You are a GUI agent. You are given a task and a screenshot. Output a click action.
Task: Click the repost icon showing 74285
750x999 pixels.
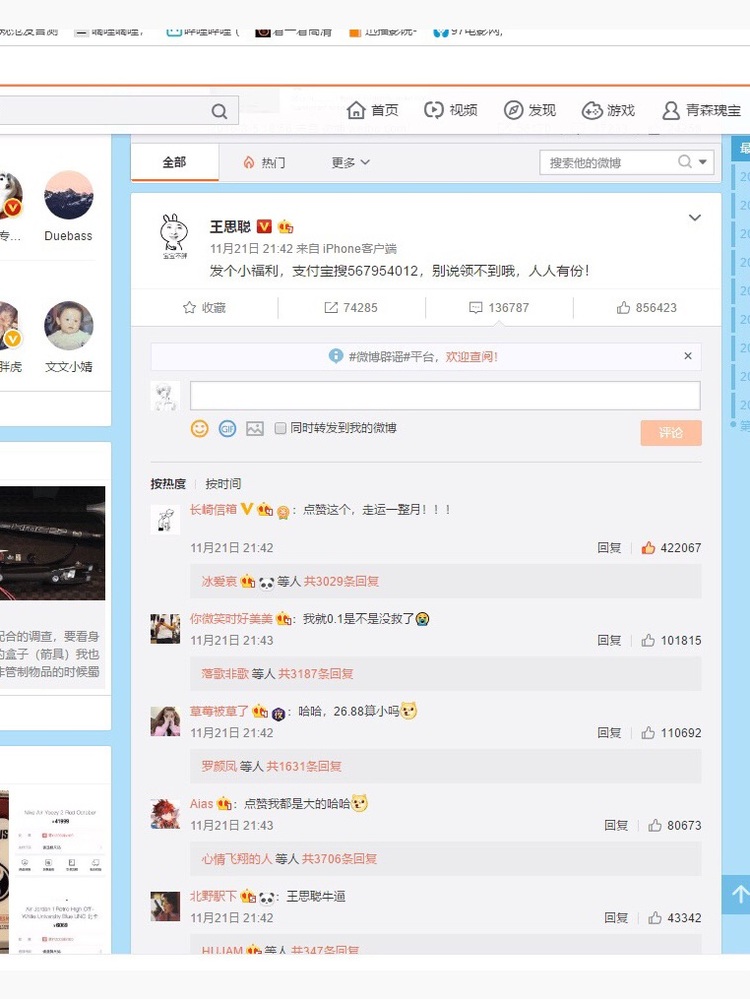click(331, 308)
